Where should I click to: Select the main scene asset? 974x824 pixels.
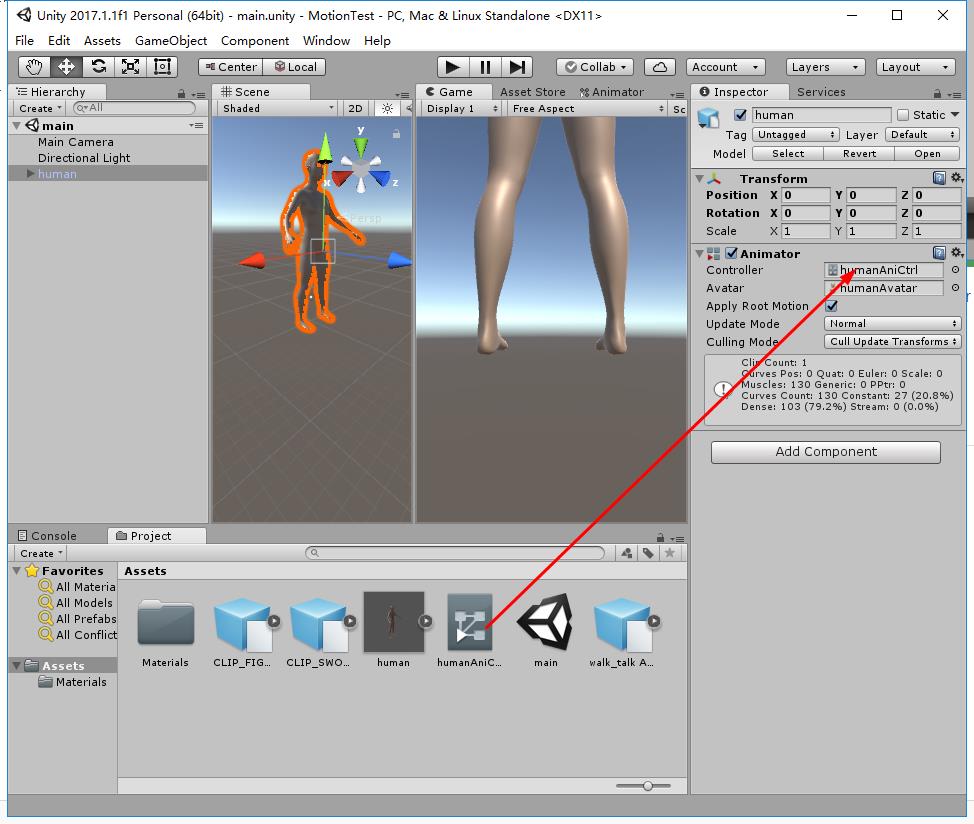click(x=545, y=622)
